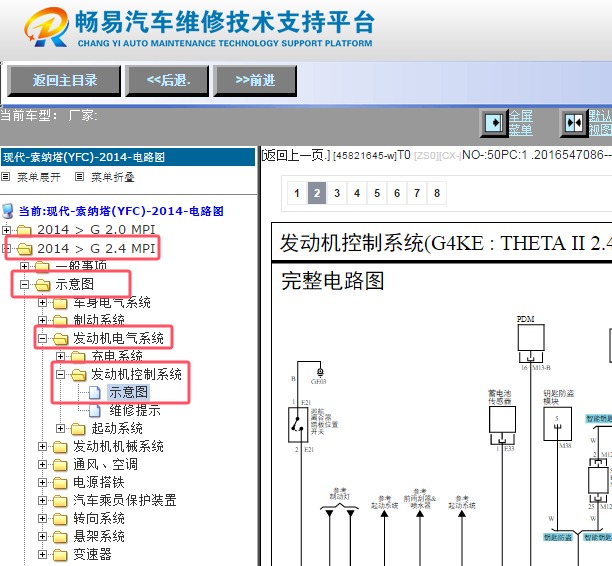Open 转向系统 tree item
The height and width of the screenshot is (566, 612).
[x=99, y=518]
